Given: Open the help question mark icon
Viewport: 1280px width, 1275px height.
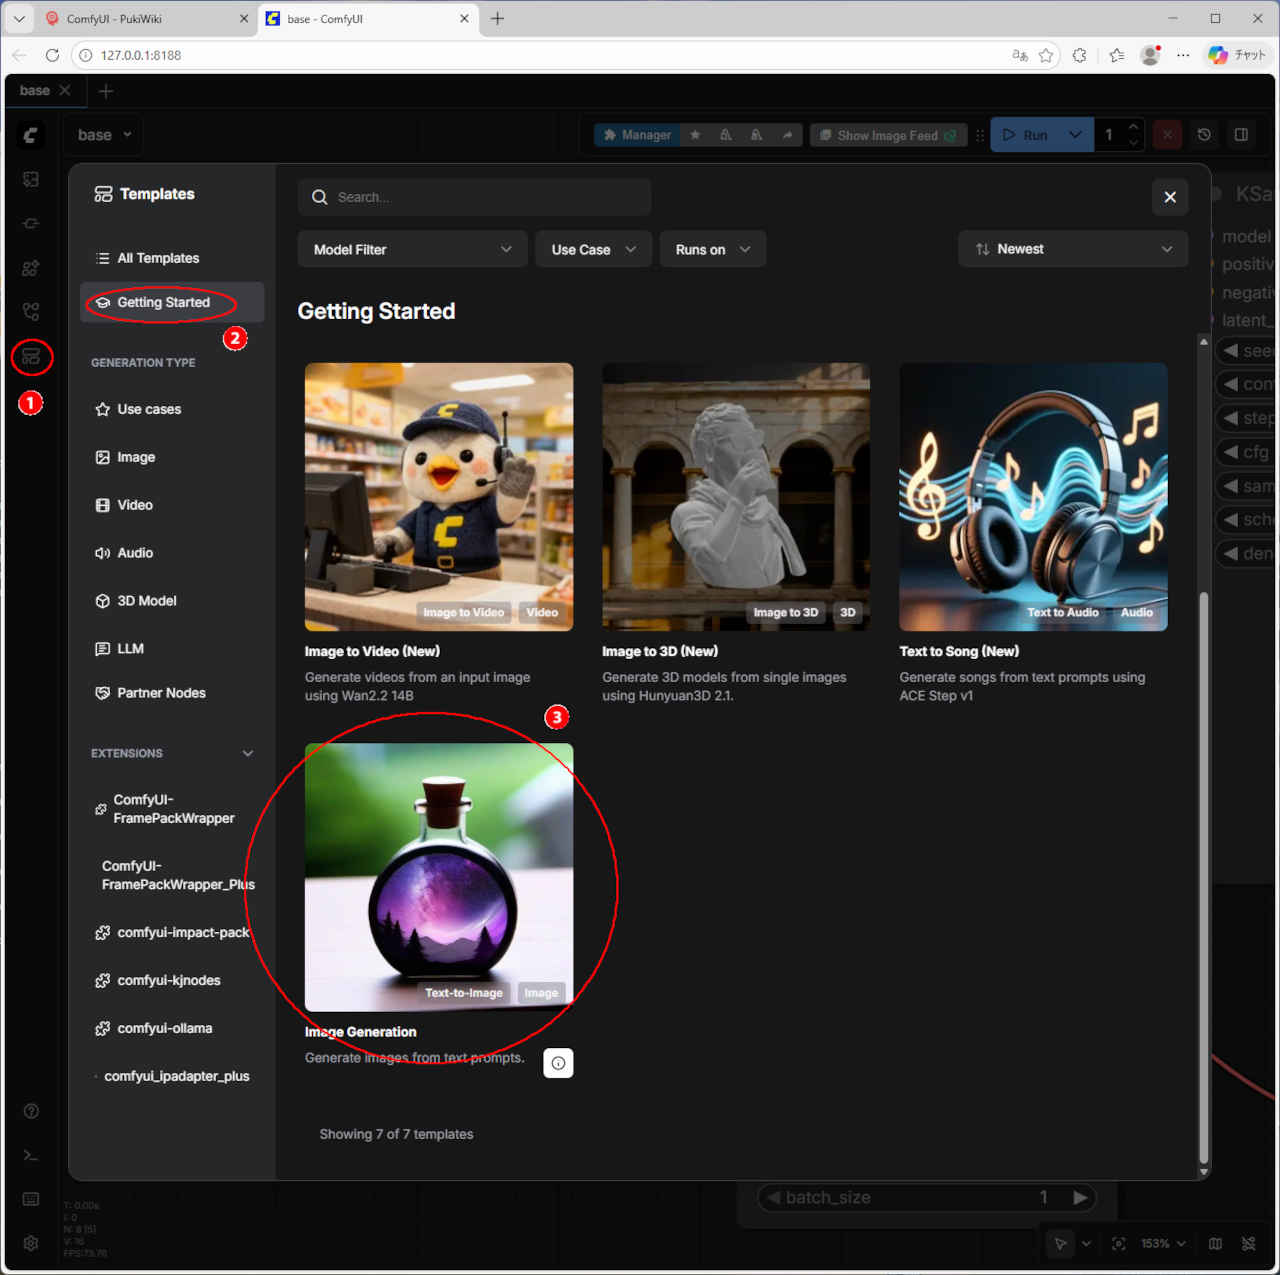Looking at the screenshot, I should pos(31,1111).
